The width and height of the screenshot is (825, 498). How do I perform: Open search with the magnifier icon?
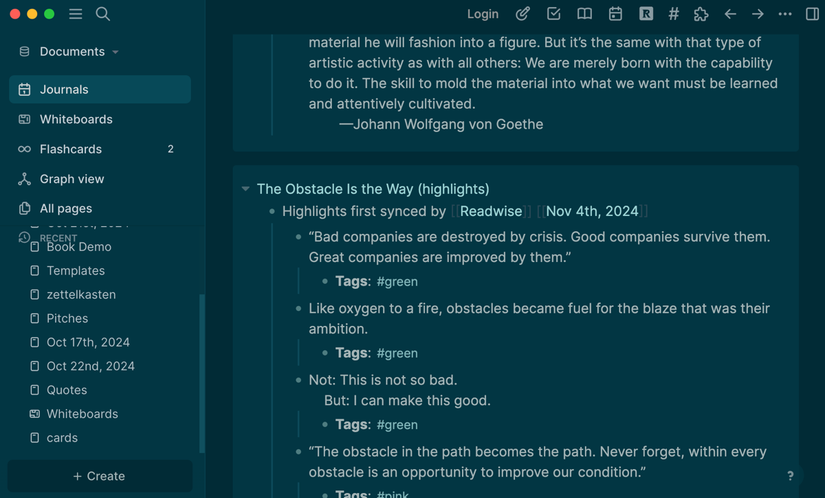(x=103, y=14)
